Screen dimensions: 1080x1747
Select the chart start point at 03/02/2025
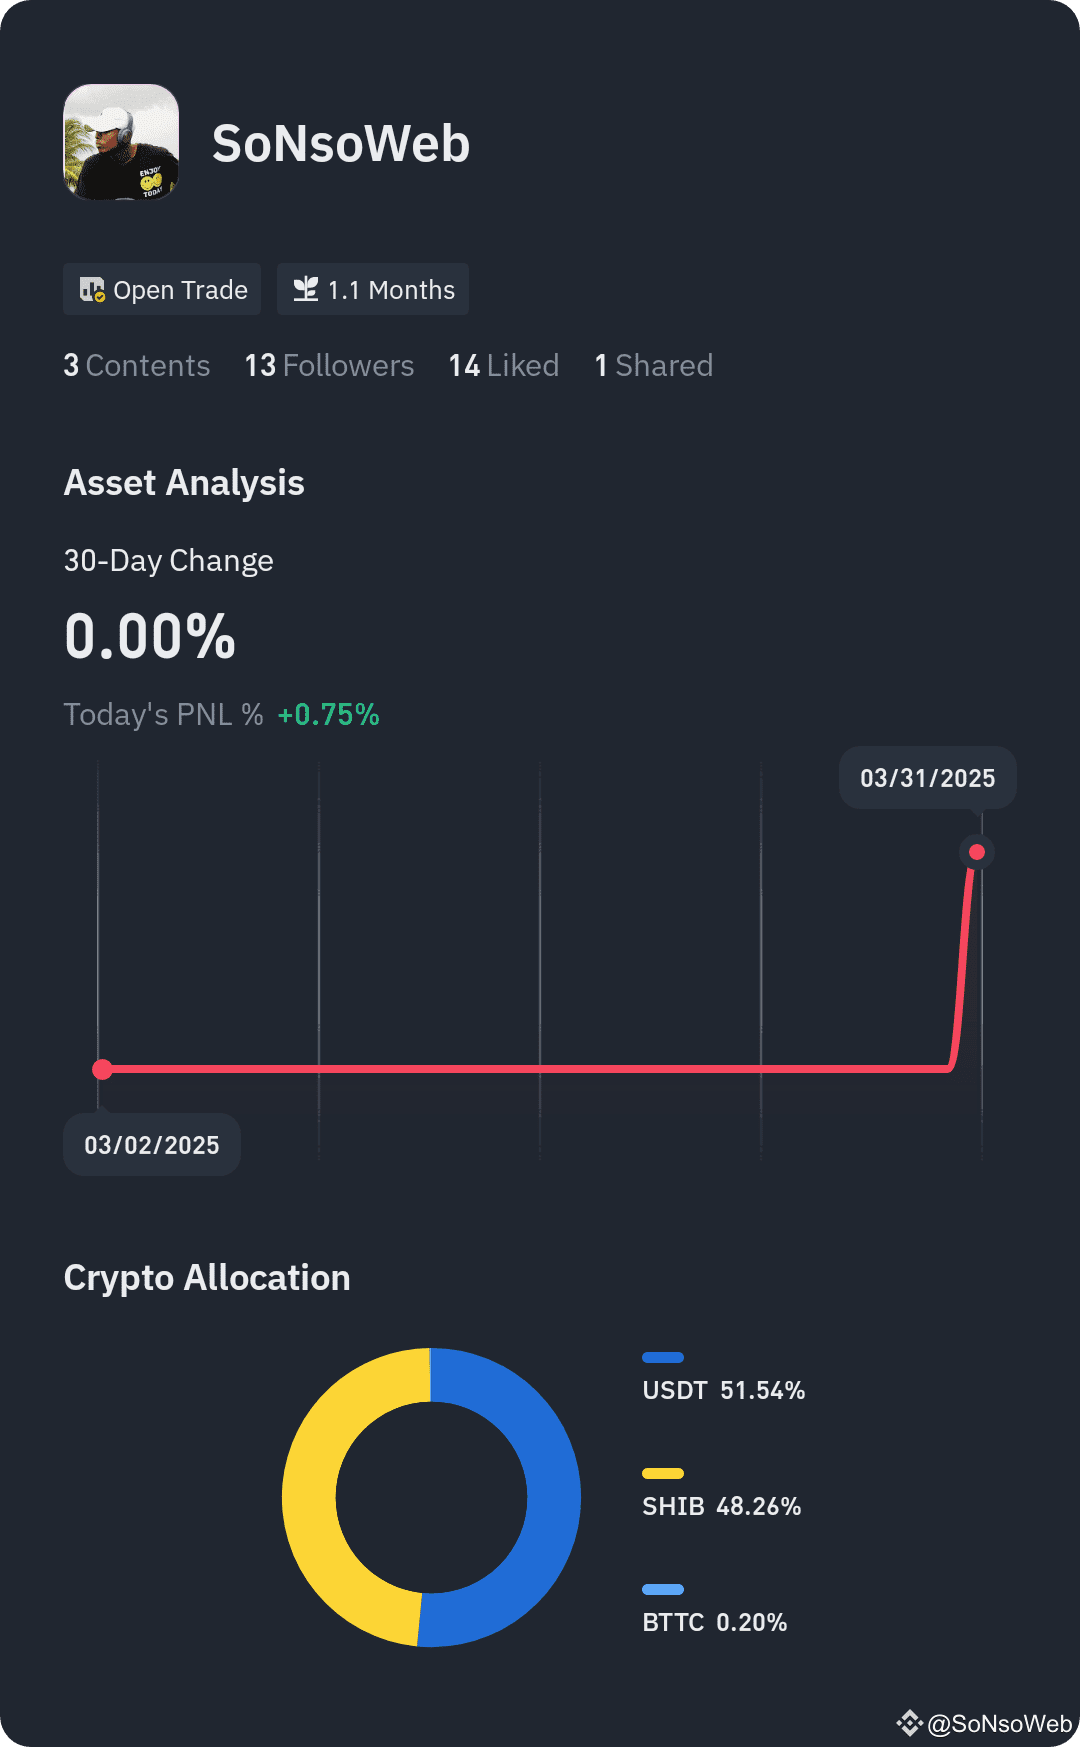[102, 1069]
